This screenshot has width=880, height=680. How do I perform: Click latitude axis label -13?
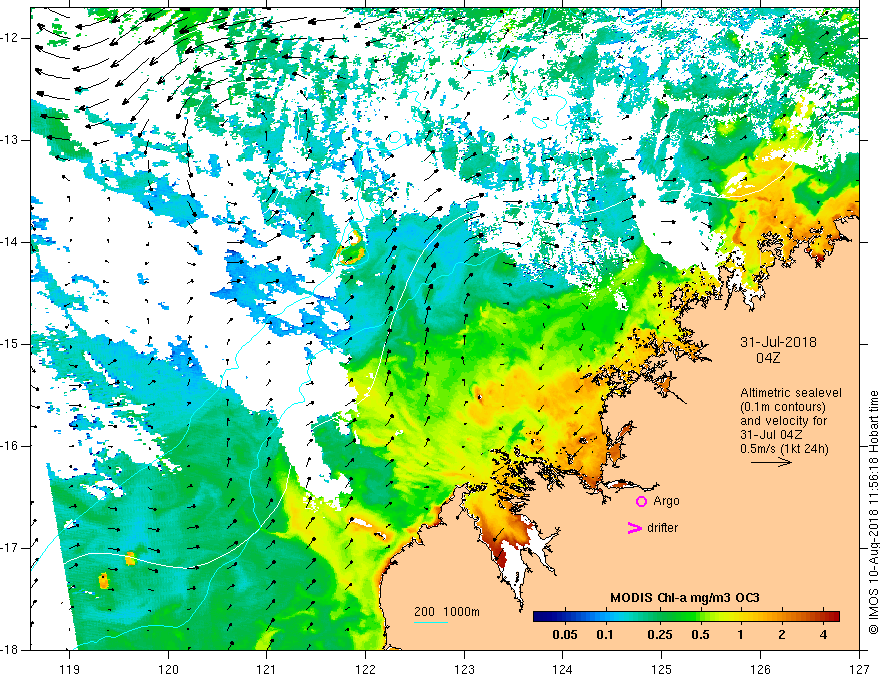click(10, 140)
